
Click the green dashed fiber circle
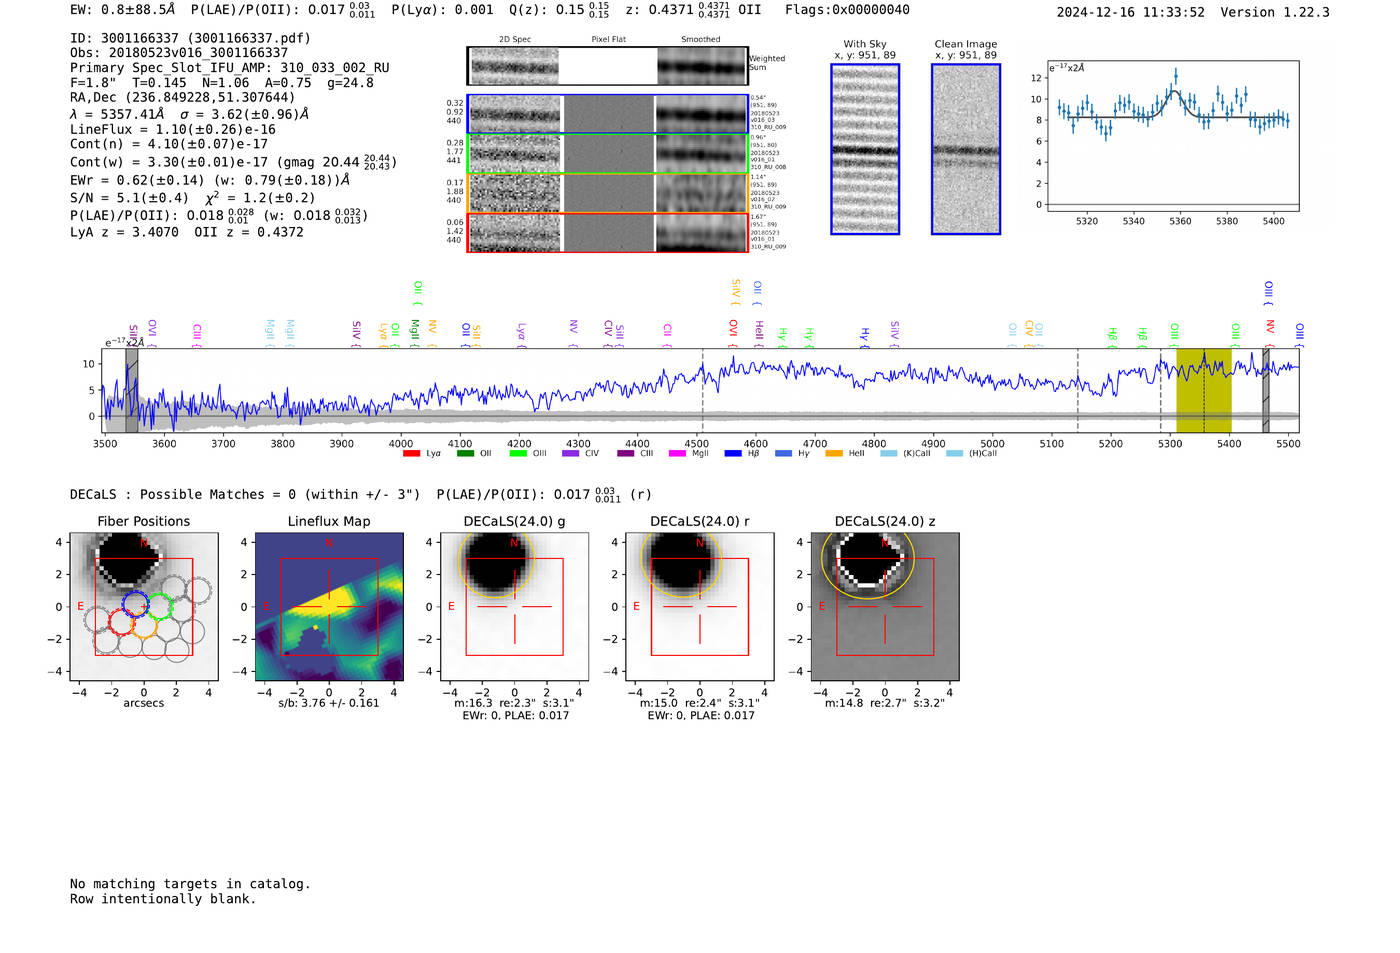[160, 606]
